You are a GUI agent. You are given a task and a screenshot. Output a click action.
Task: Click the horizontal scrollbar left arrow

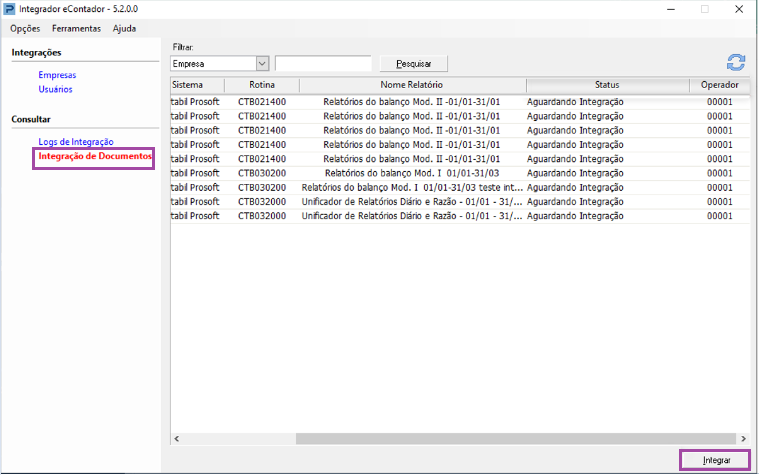(177, 439)
